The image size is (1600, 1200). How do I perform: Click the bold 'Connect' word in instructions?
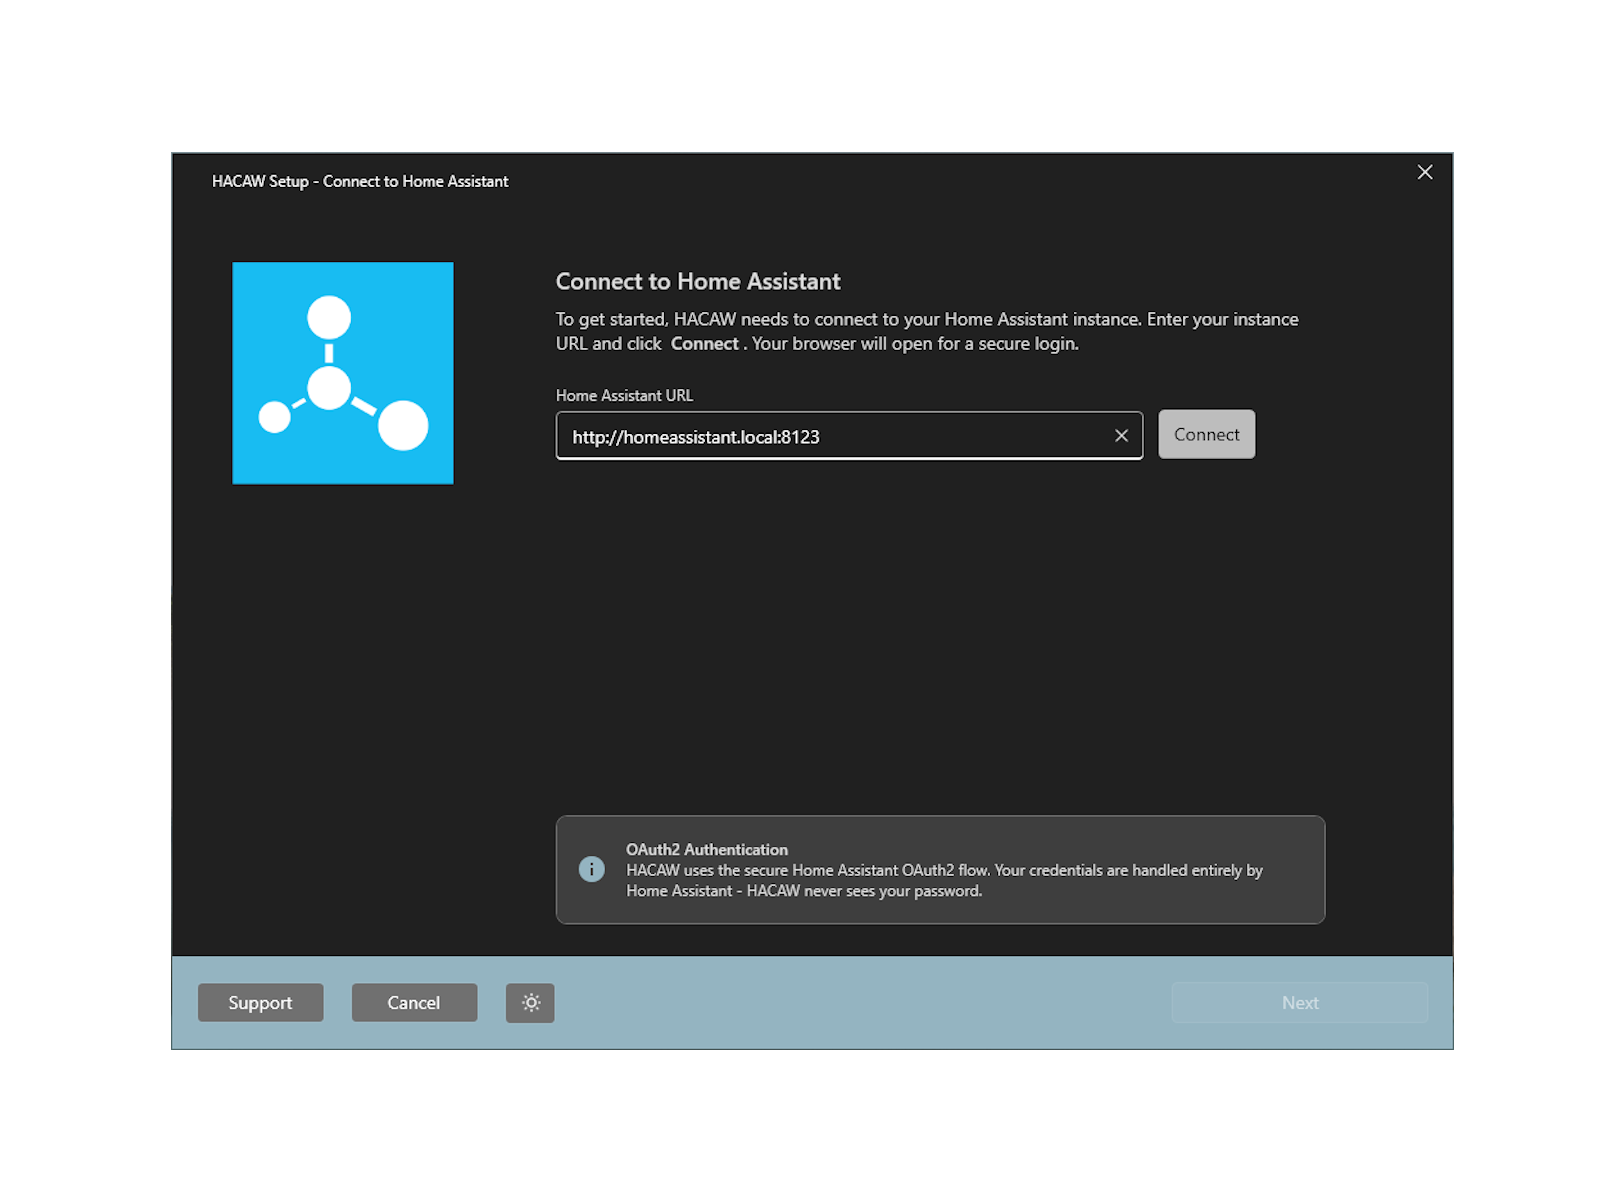pyautogui.click(x=705, y=343)
